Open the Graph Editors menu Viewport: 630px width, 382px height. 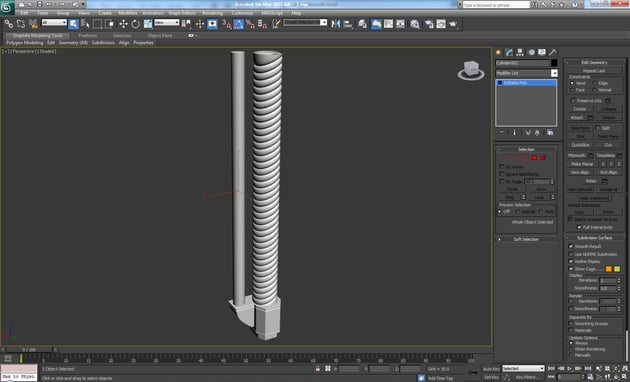pyautogui.click(x=182, y=13)
